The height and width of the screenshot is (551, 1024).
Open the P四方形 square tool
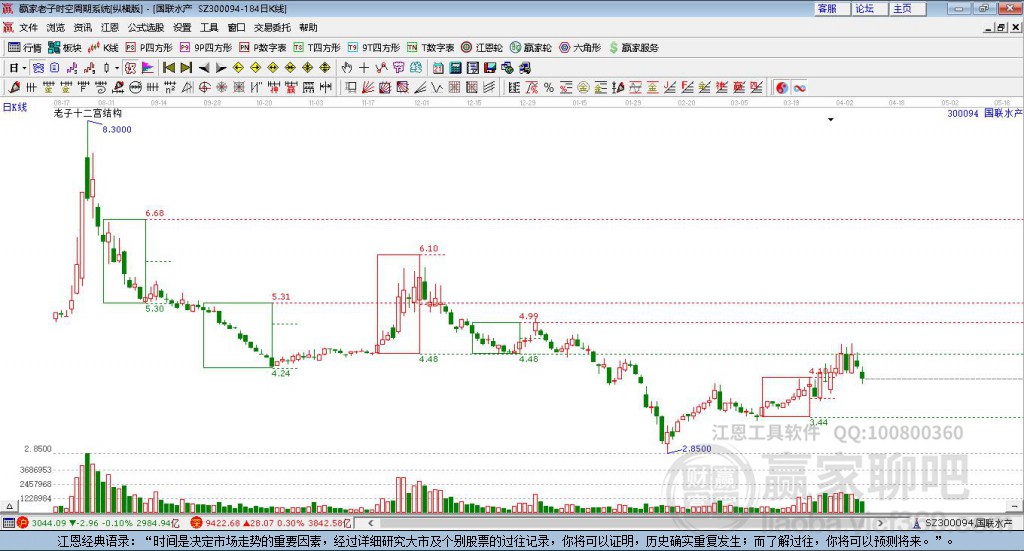coord(148,47)
